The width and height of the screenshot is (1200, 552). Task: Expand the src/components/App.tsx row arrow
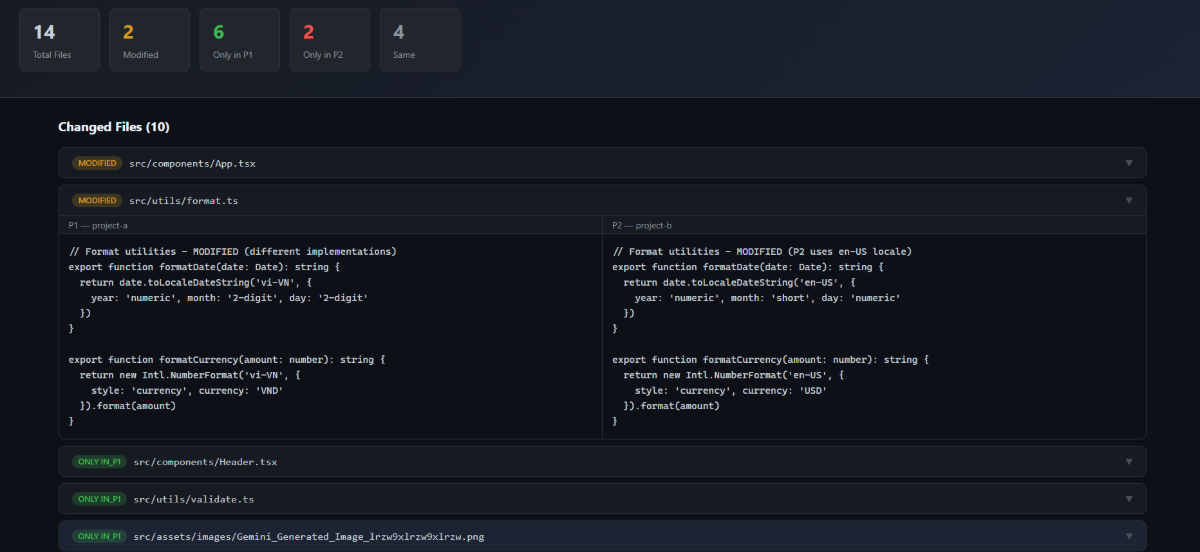1129,163
